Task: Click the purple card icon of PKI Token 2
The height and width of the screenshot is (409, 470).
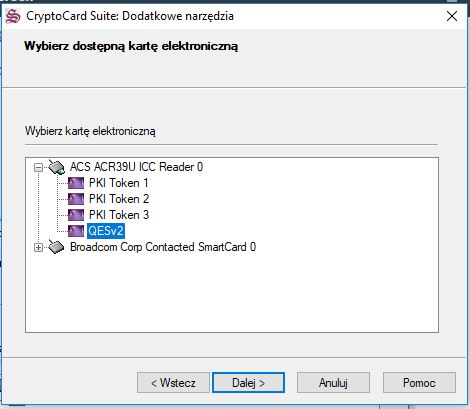Action: coord(76,199)
